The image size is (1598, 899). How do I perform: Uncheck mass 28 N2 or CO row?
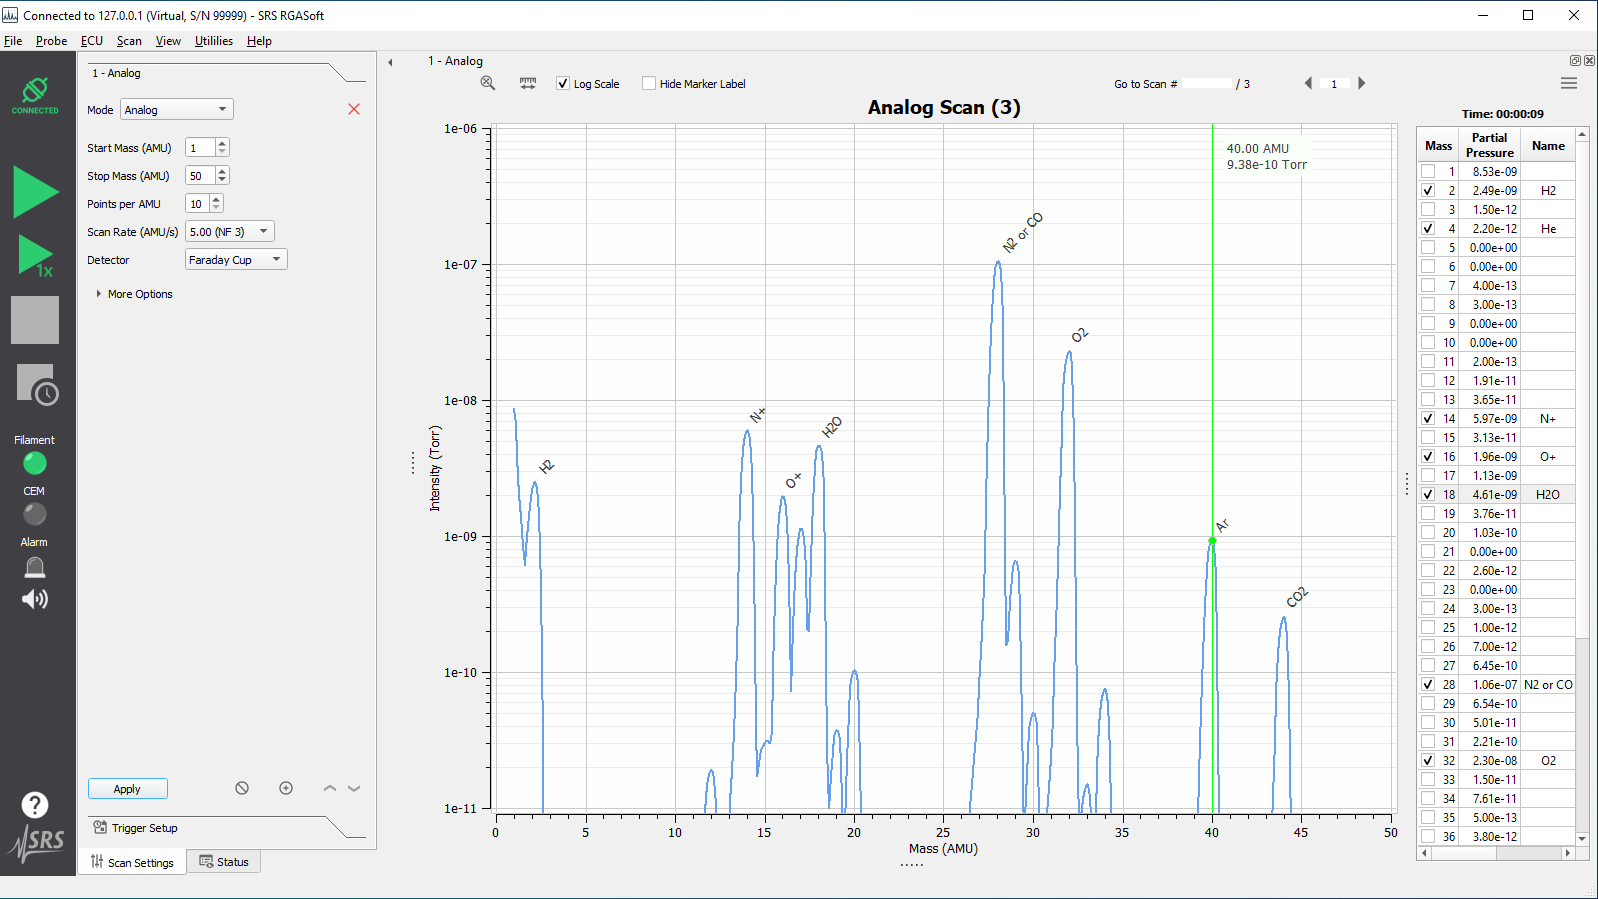1428,685
